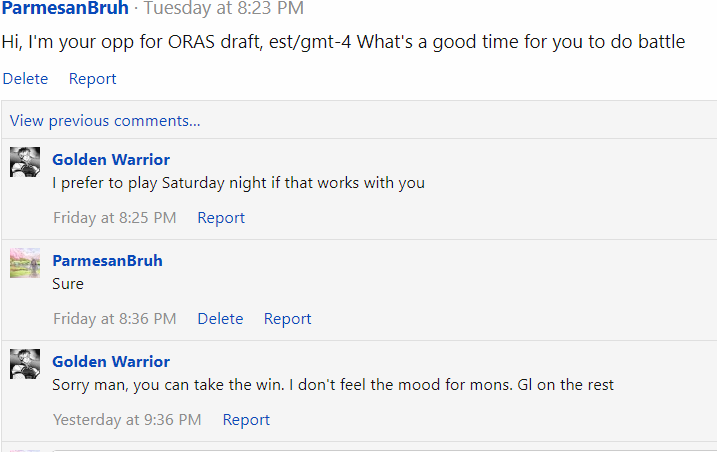The image size is (717, 452).
Task: Open ParmesanBruh profile from the top post header
Action: point(65,9)
